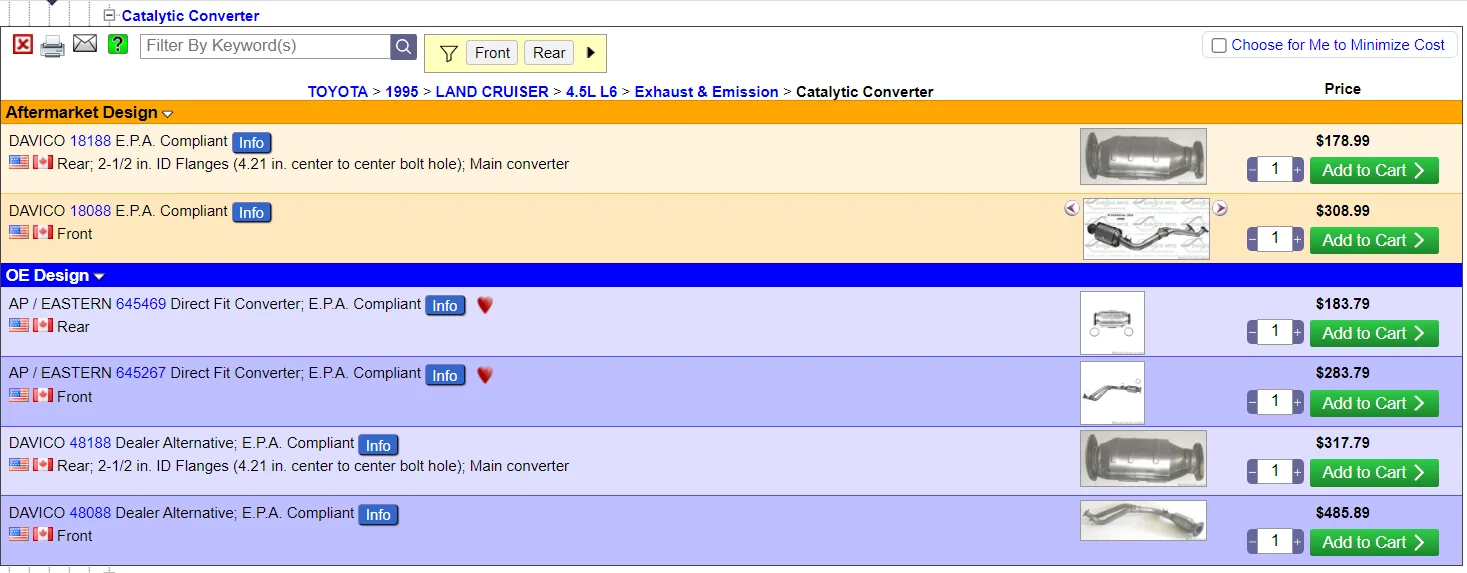Viewport: 1467px width, 573px height.
Task: Open Info for DAVICO 18188
Action: tap(252, 143)
